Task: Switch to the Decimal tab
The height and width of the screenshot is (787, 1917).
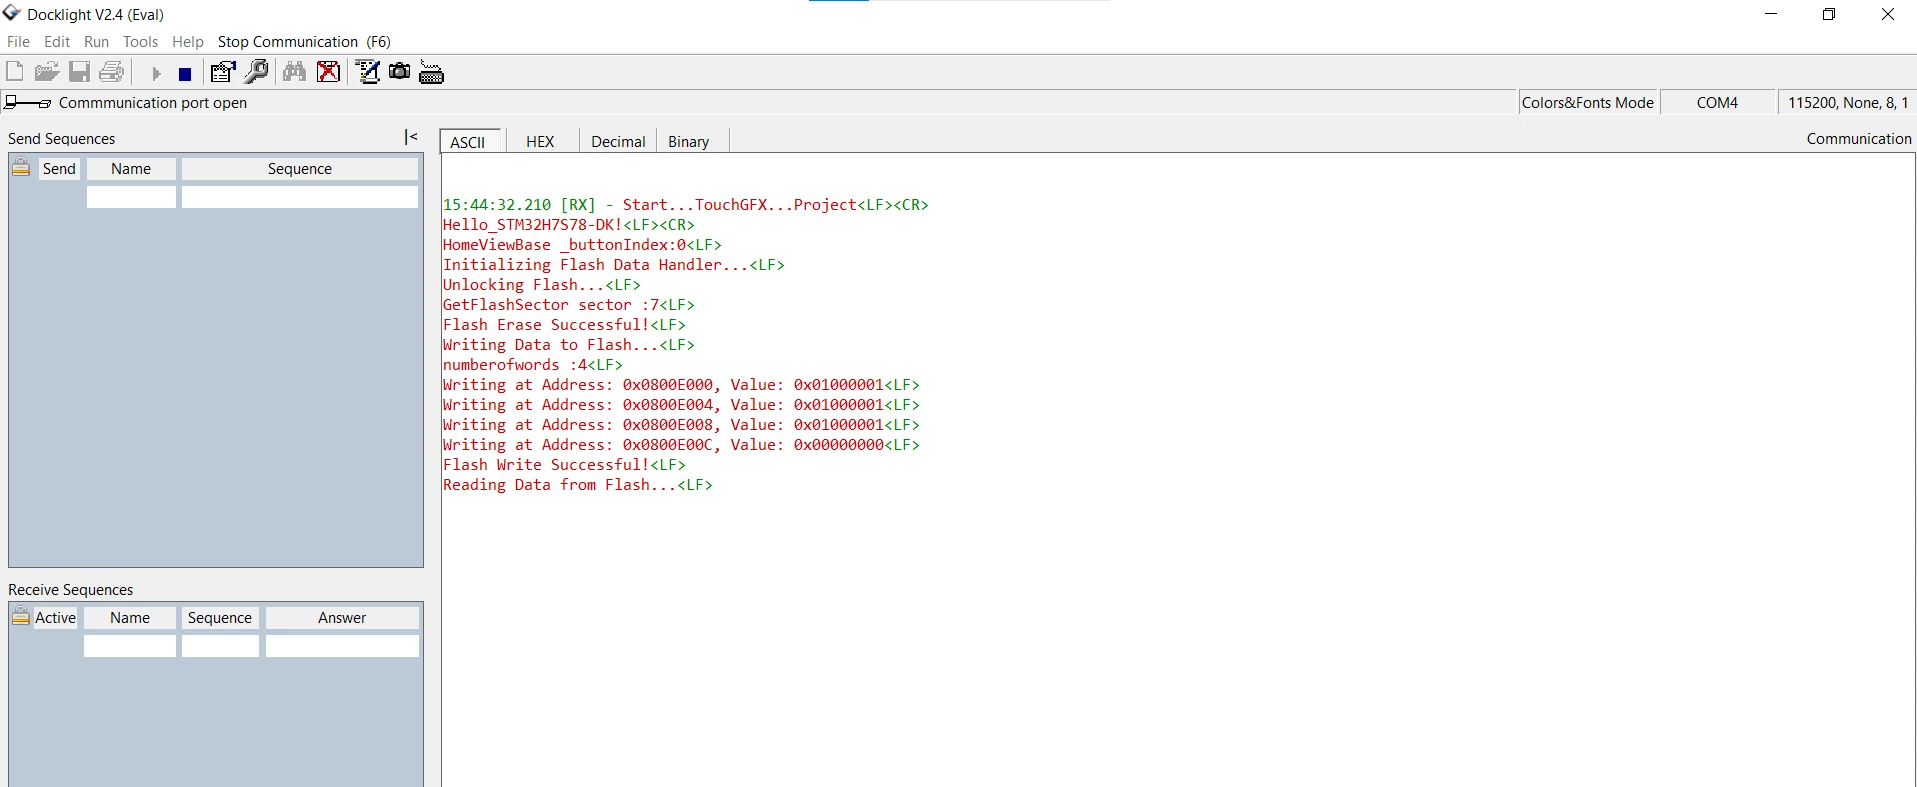Action: point(618,141)
